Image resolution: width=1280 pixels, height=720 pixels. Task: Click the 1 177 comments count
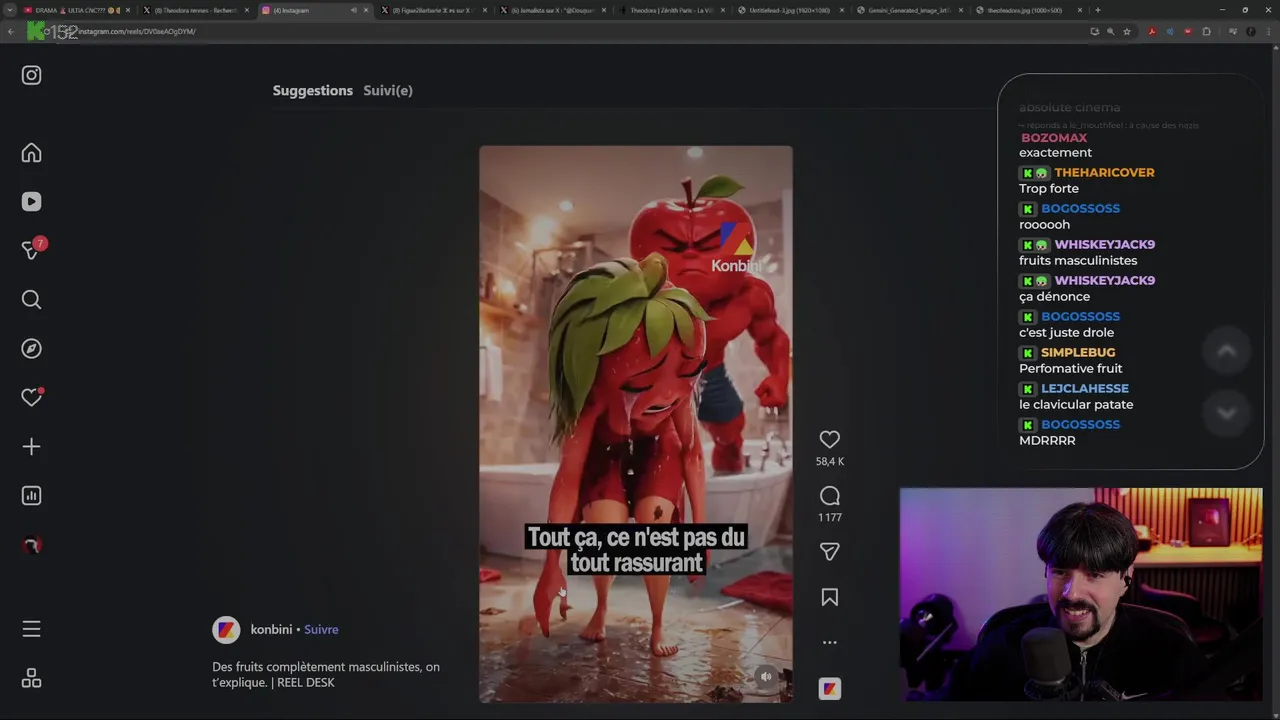point(830,517)
